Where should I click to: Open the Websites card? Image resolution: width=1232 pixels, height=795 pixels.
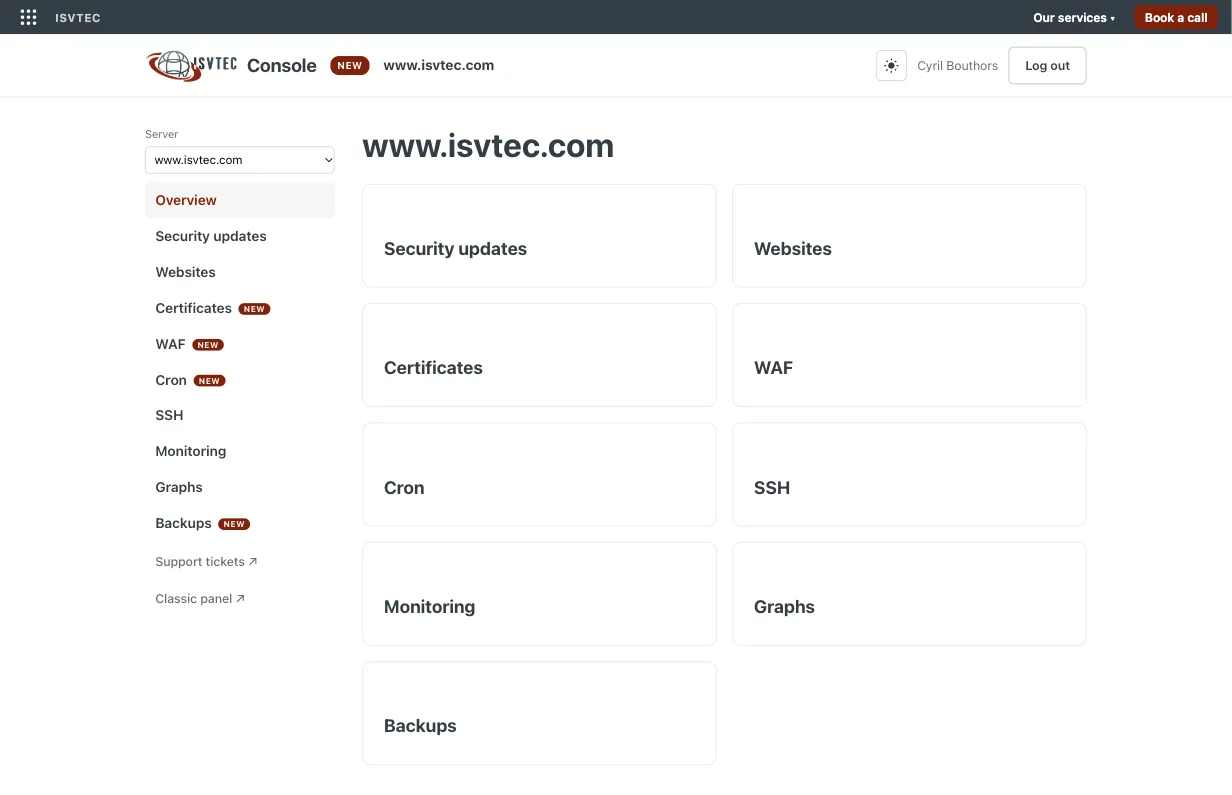(909, 236)
